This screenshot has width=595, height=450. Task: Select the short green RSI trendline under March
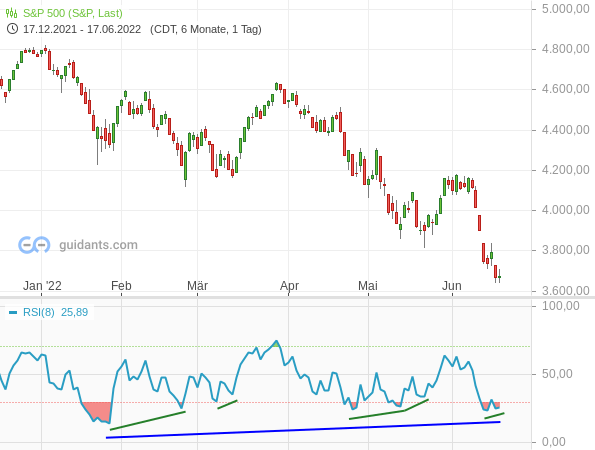[x=227, y=404]
